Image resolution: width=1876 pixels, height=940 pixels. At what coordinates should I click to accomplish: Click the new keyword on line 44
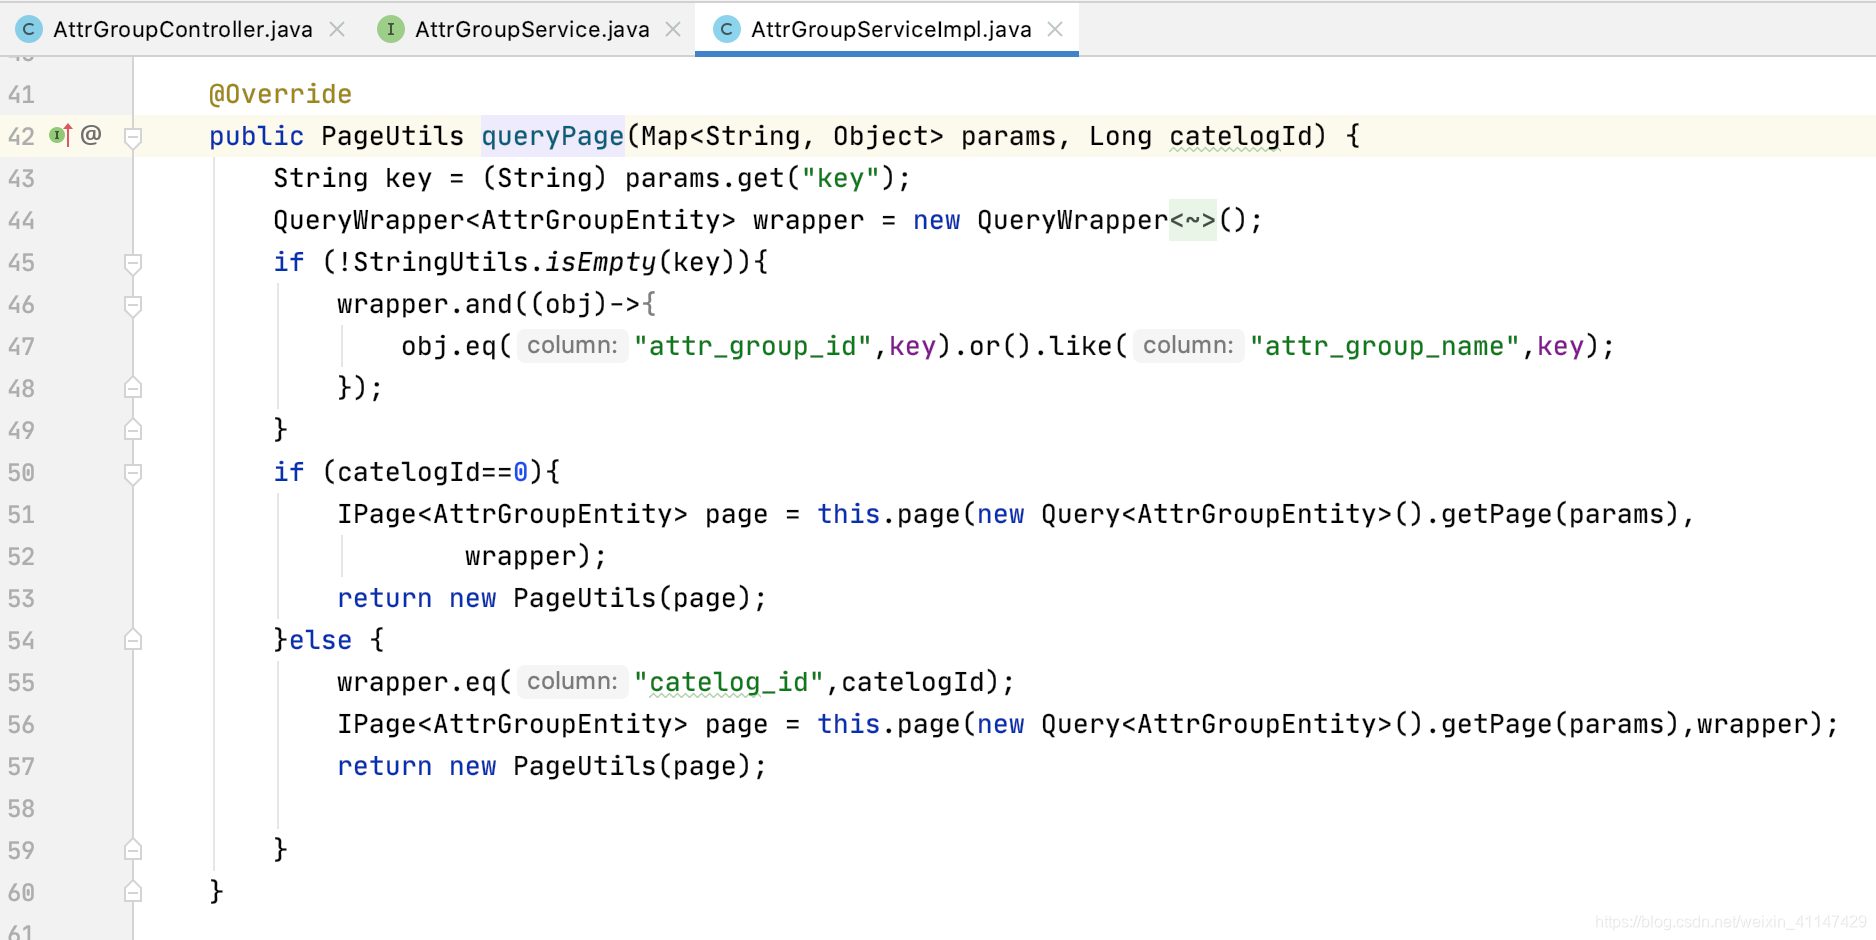pos(937,220)
